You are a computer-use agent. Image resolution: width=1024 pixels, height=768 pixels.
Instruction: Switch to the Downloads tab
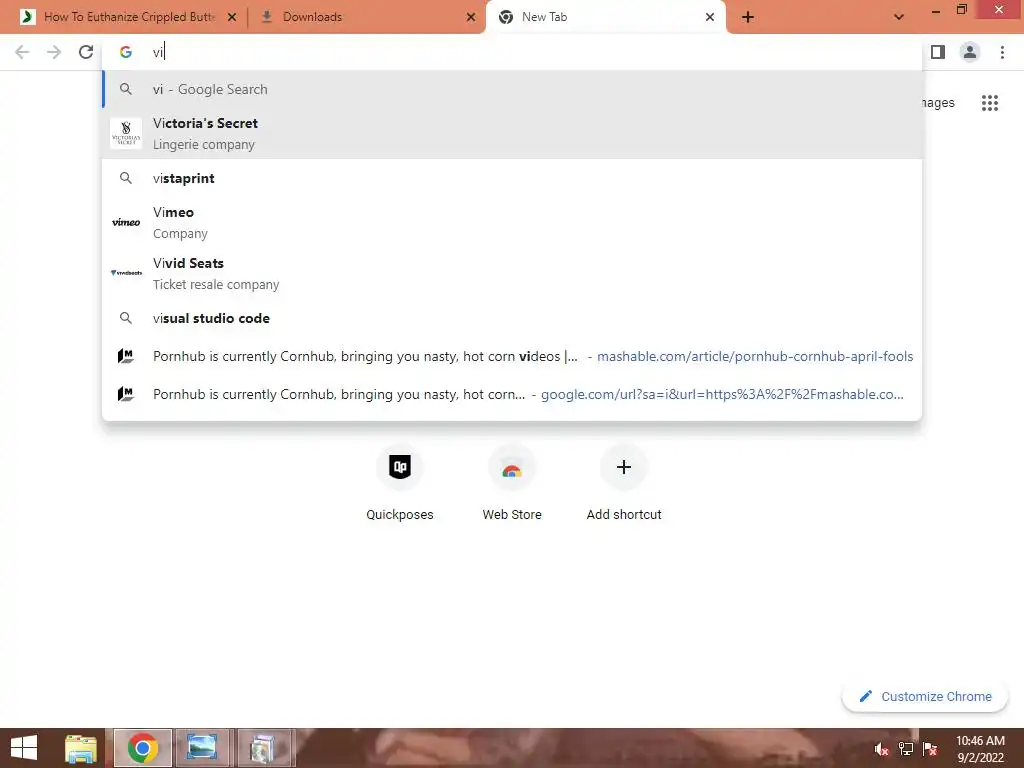point(367,17)
